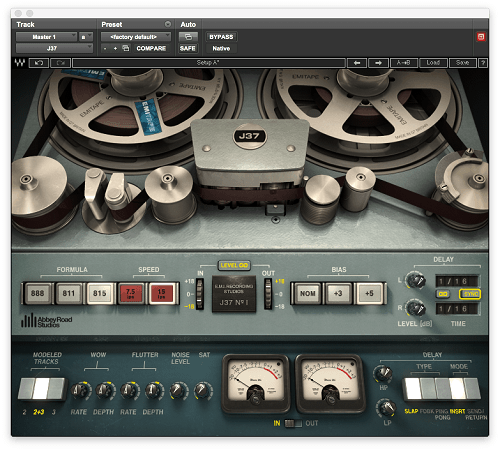Screen dimensions: 500x450
Task: Open the Setup A preset name bar
Action: [x=209, y=63]
